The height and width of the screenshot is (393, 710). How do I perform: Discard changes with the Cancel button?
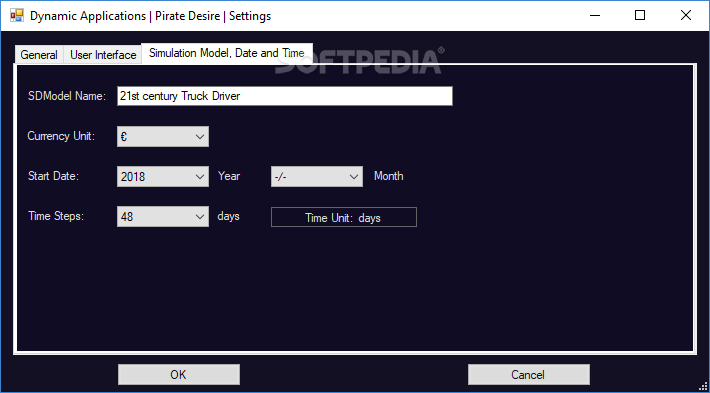(529, 374)
